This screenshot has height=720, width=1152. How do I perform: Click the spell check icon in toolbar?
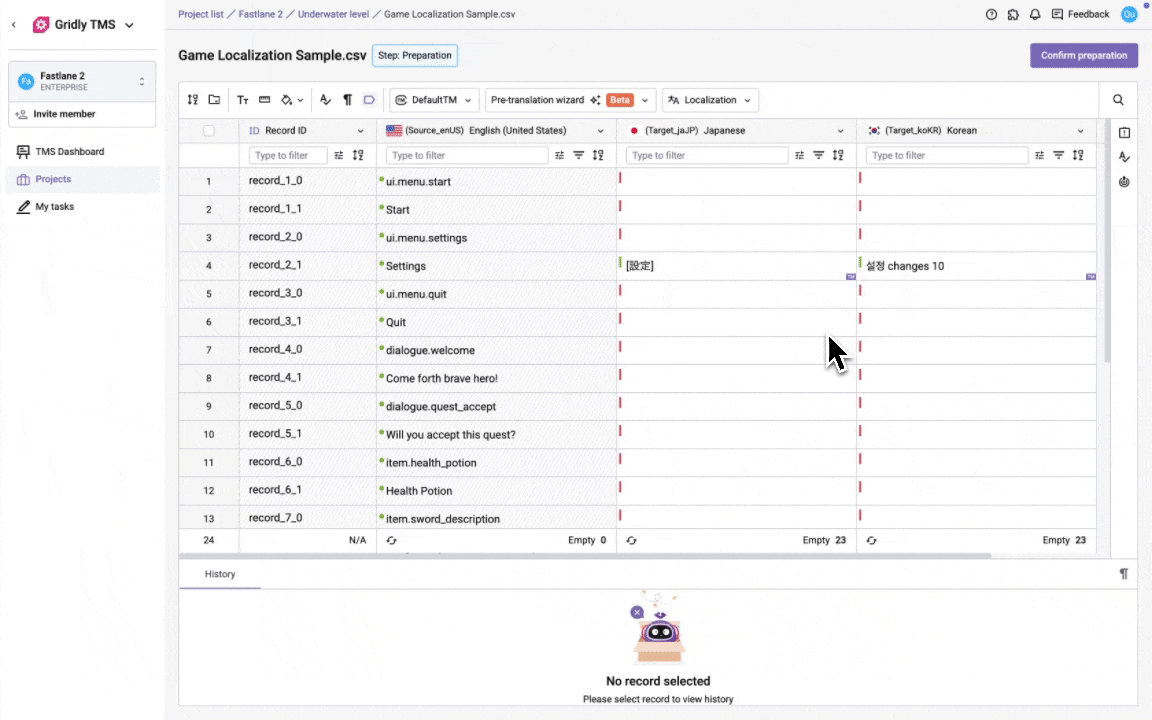pos(325,100)
